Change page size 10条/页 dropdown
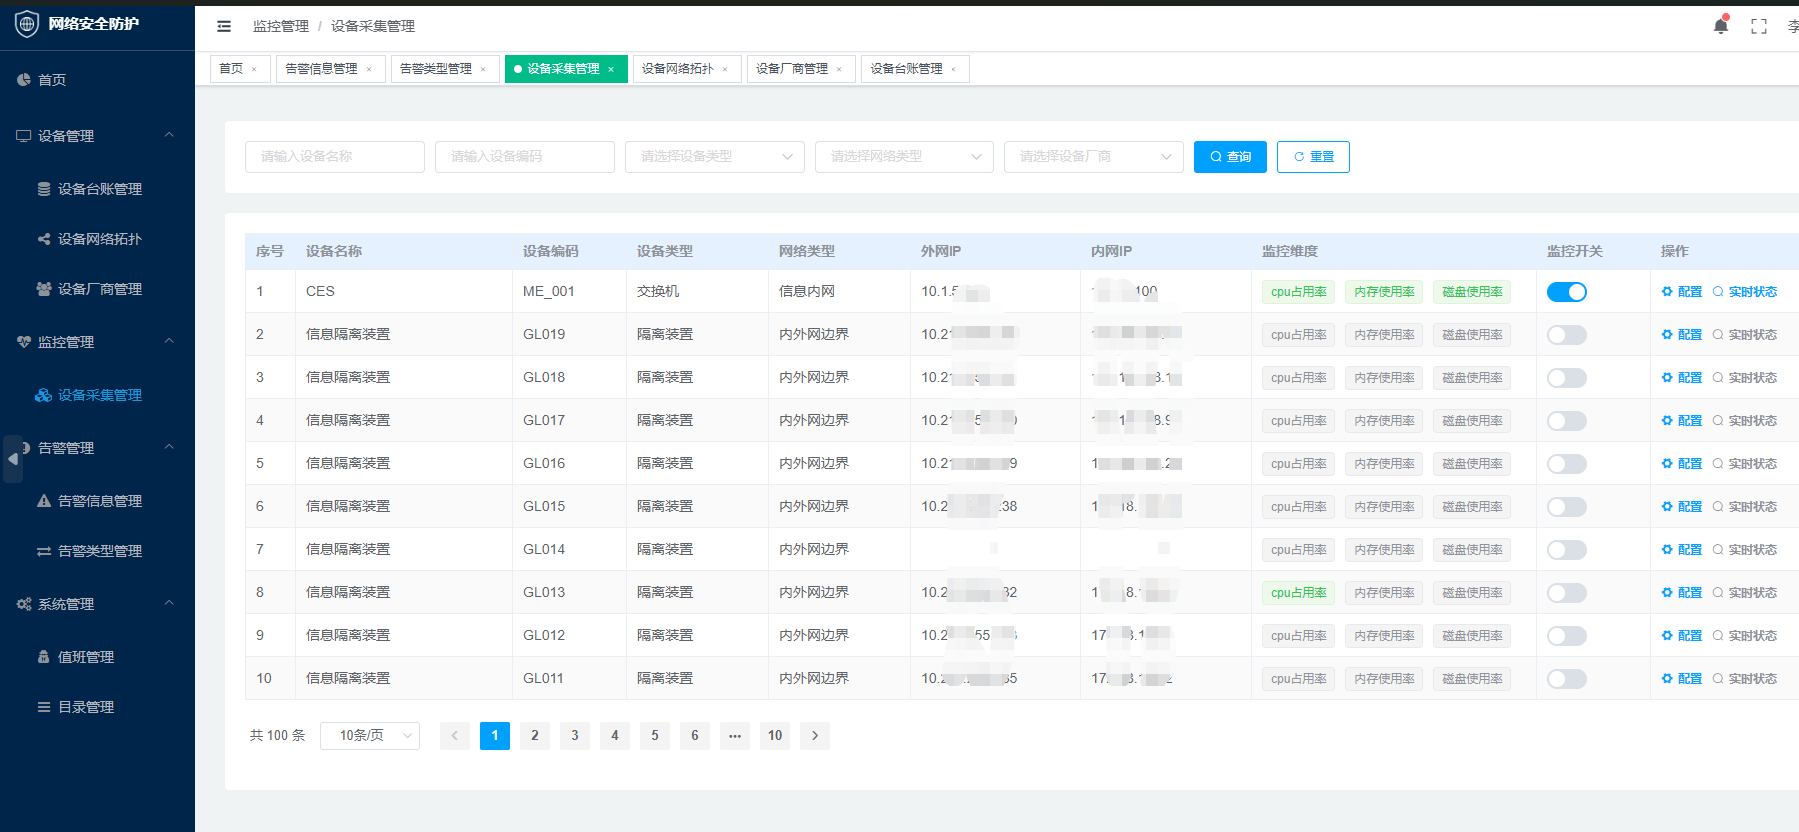 click(370, 736)
